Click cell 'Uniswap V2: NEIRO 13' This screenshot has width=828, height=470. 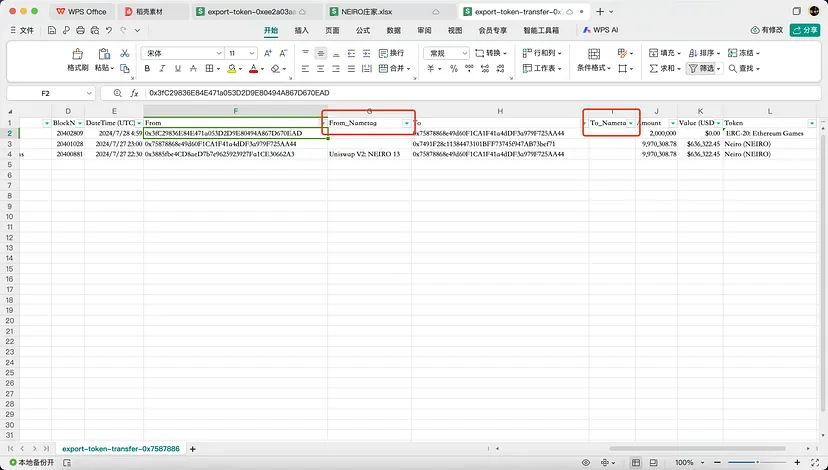[x=369, y=154]
